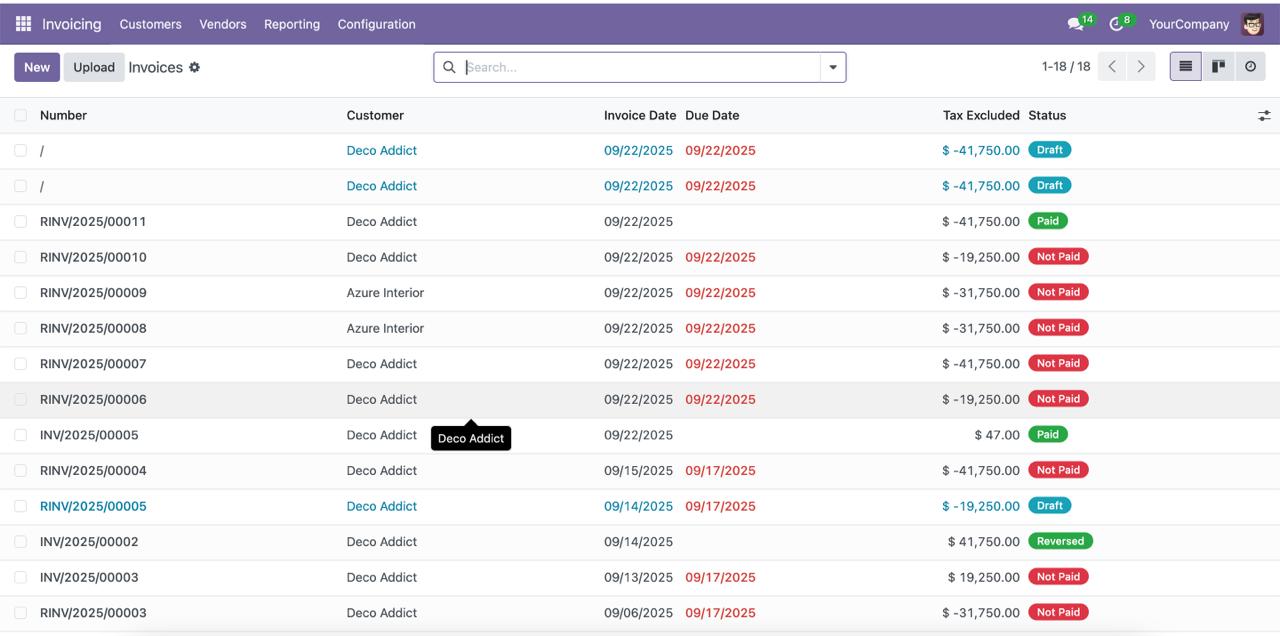Screen dimensions: 1280x636
Task: Open the apps grid home menu
Action: click(23, 24)
